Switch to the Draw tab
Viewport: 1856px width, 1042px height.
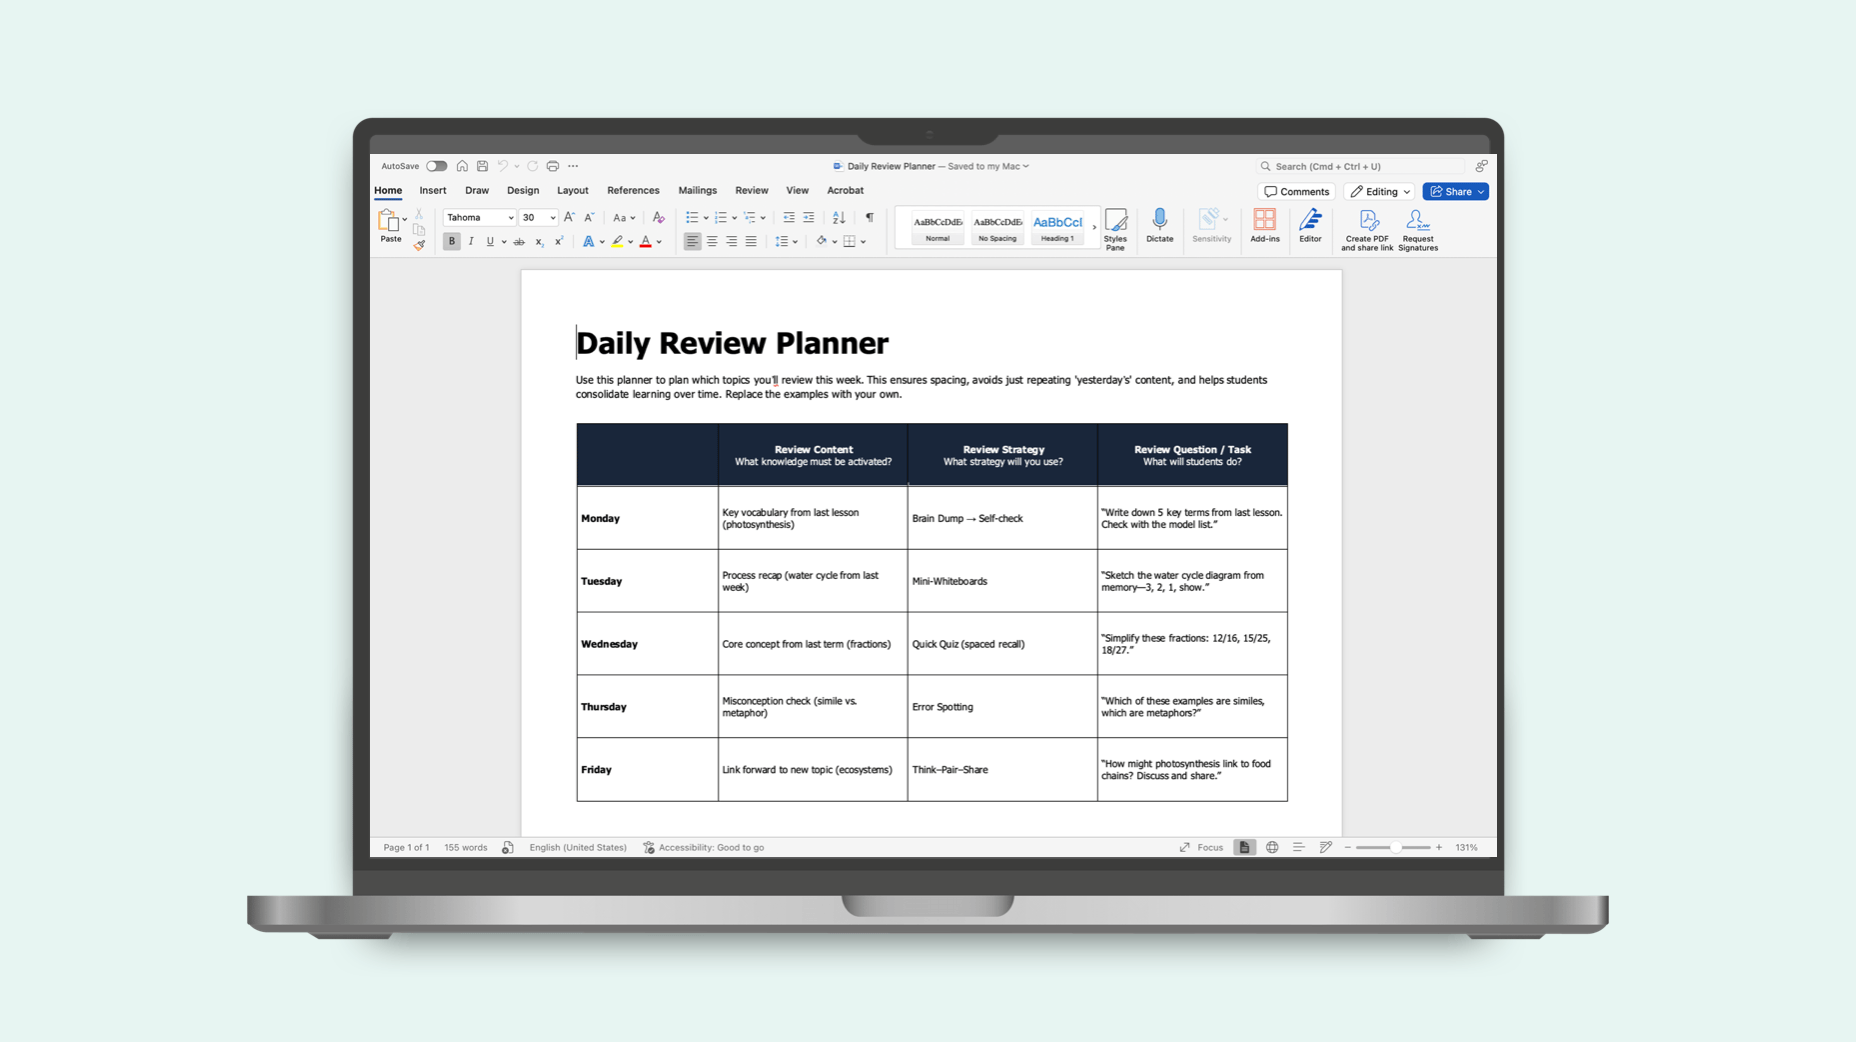[477, 190]
